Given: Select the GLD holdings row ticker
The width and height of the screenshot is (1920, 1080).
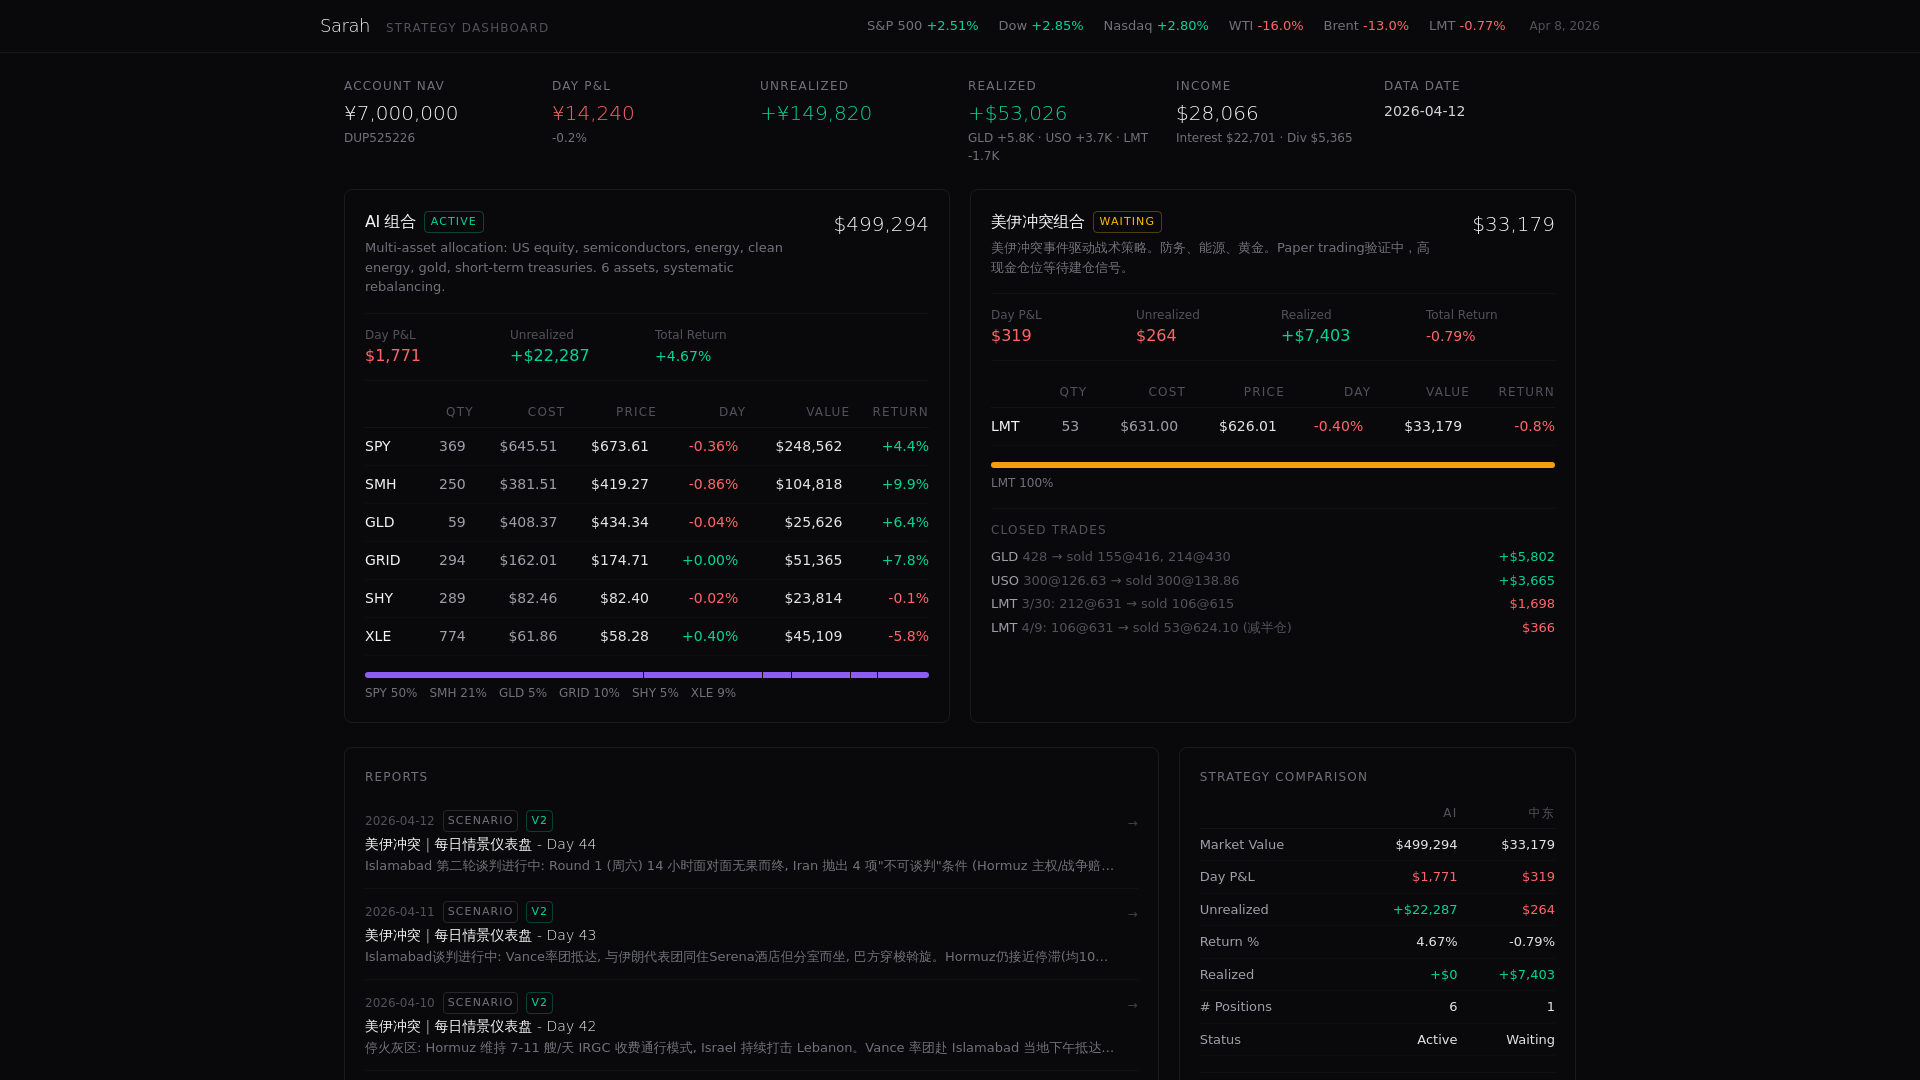Looking at the screenshot, I should click(x=380, y=523).
